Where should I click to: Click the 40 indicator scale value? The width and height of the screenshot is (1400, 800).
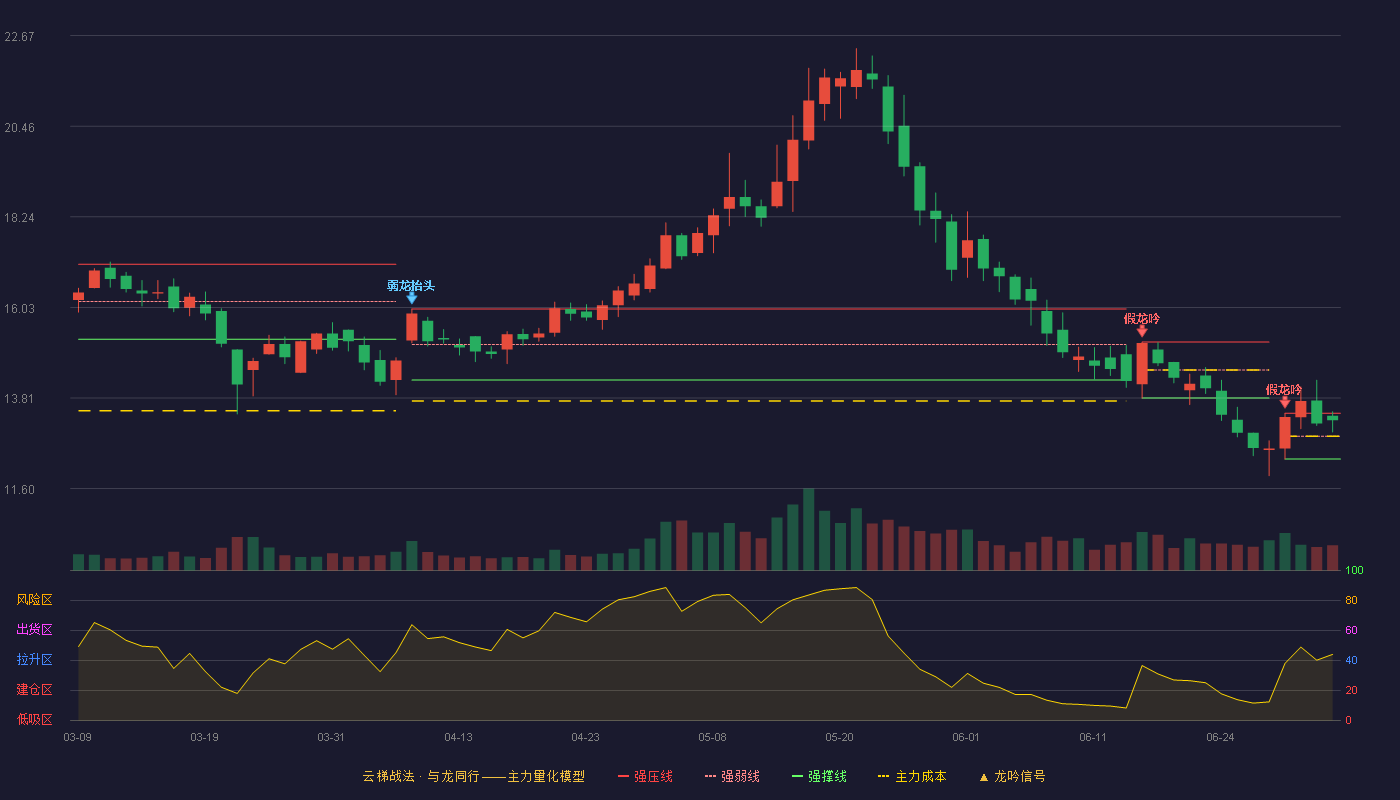point(1350,660)
